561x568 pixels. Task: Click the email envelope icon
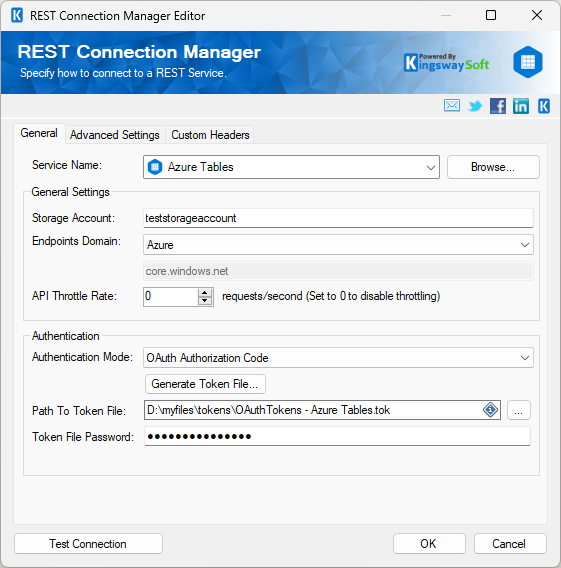pos(452,106)
